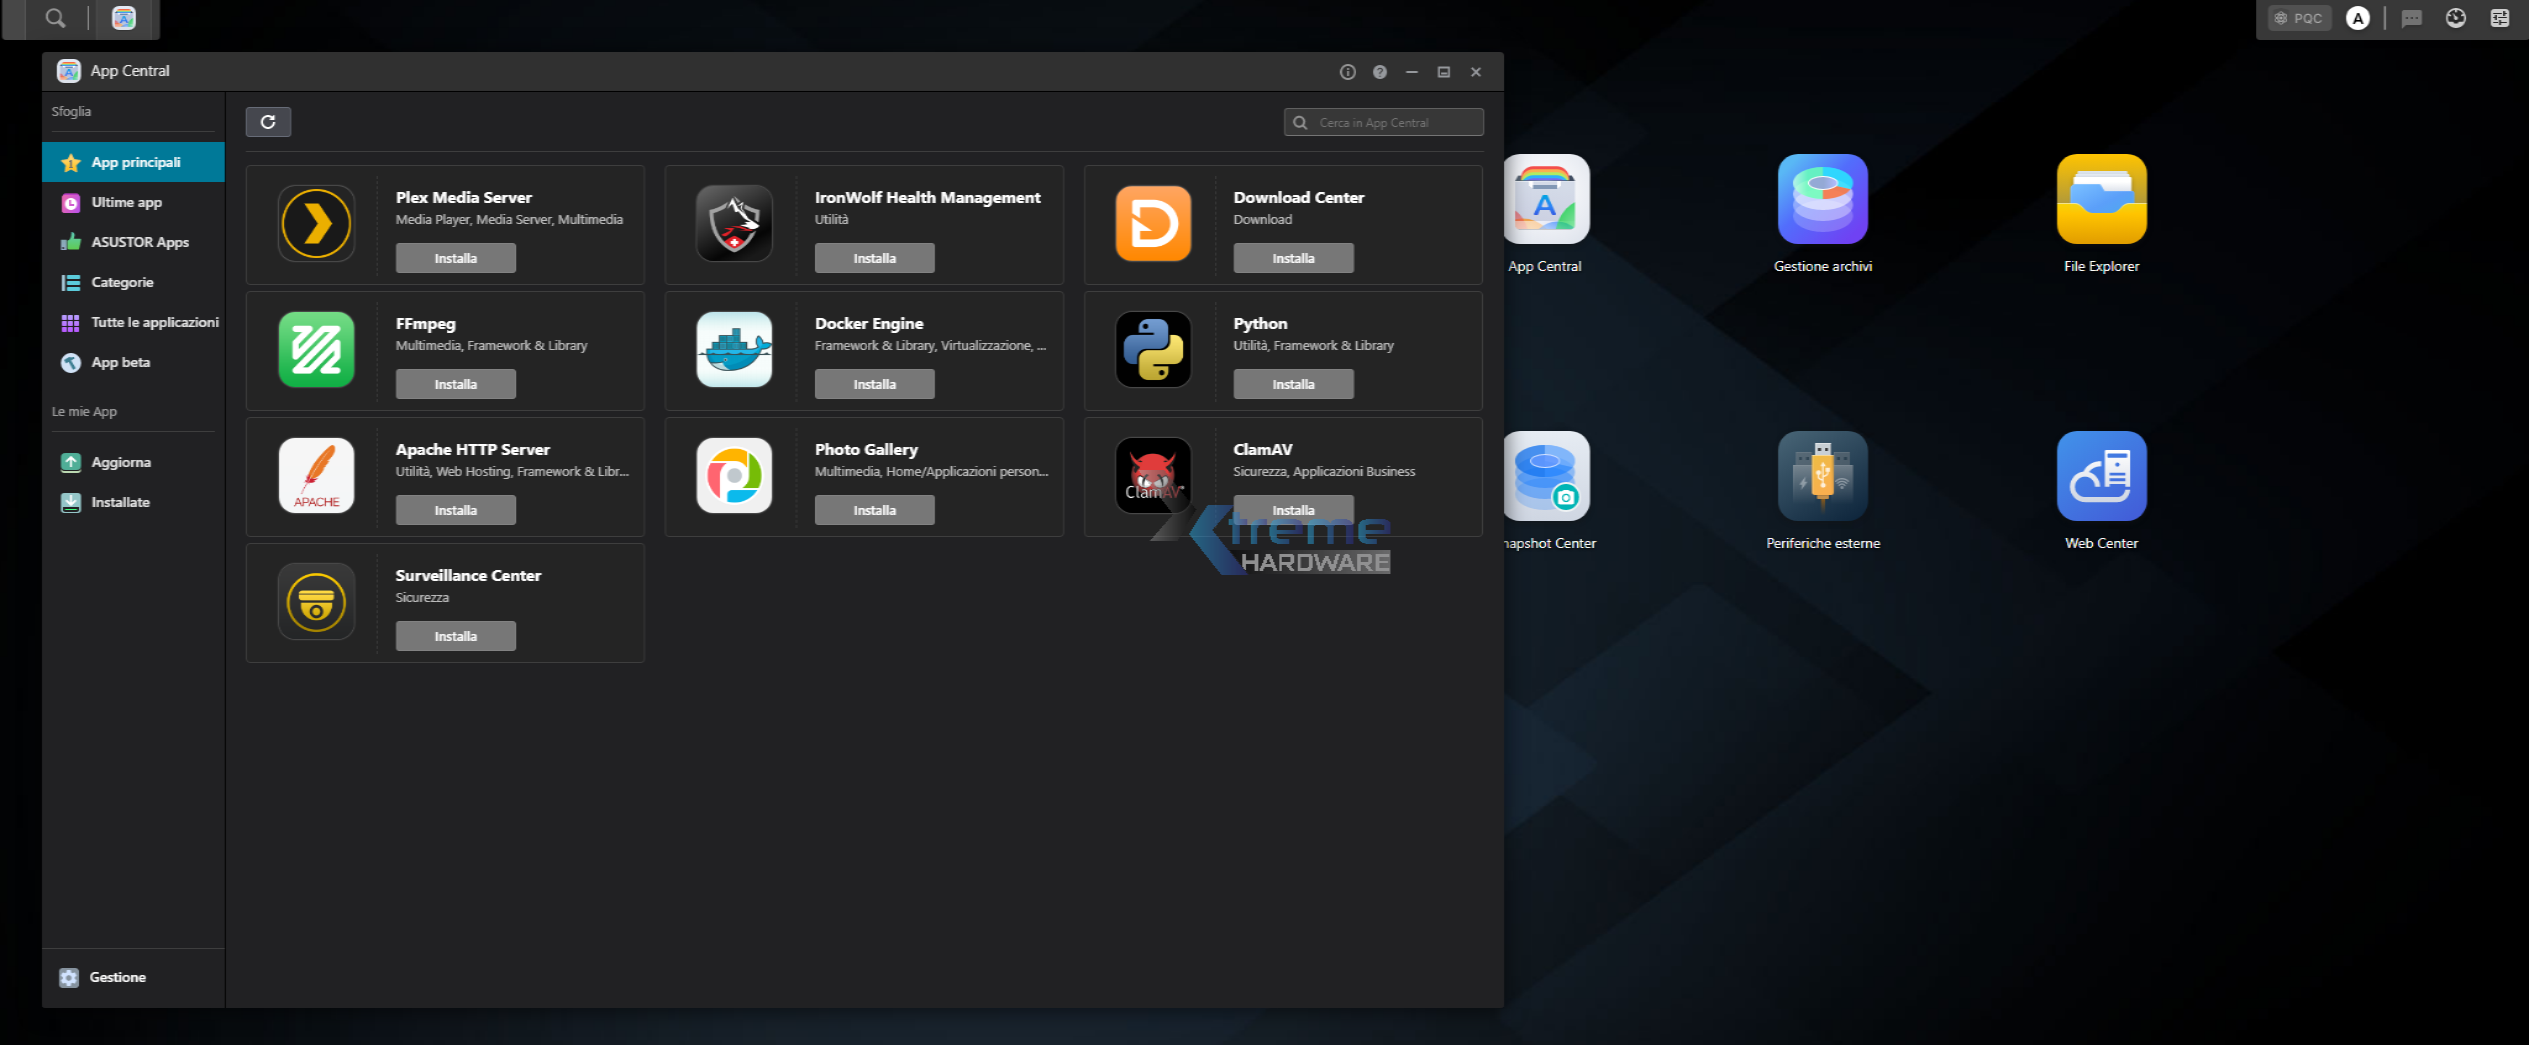The image size is (2529, 1045).
Task: Open the user account A avatar
Action: click(2357, 18)
